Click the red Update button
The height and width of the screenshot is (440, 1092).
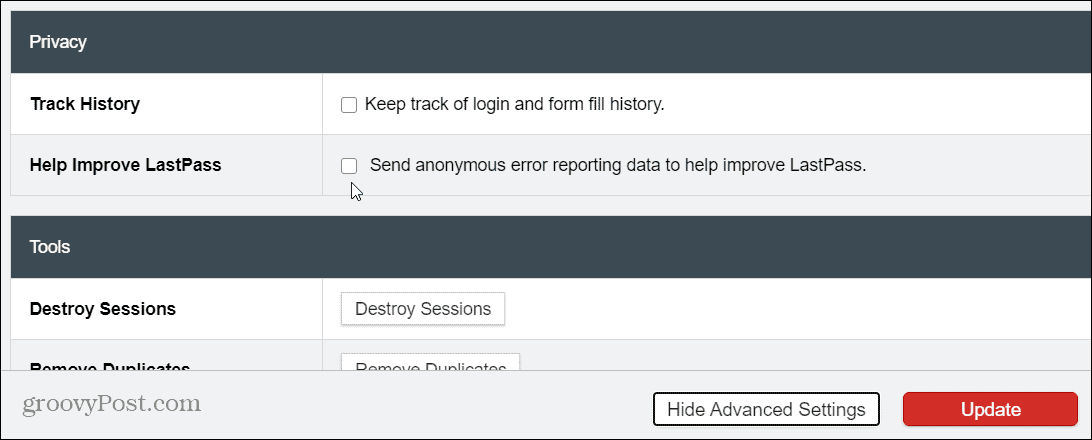click(x=990, y=409)
